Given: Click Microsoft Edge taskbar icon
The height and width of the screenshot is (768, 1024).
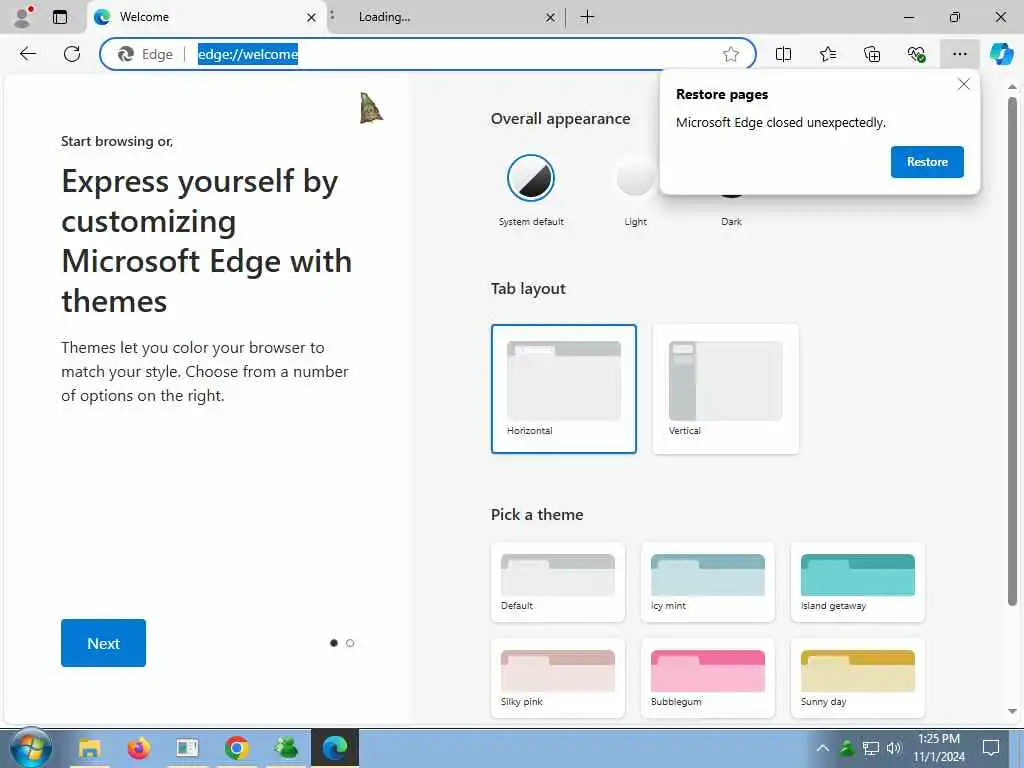Looking at the screenshot, I should (334, 748).
